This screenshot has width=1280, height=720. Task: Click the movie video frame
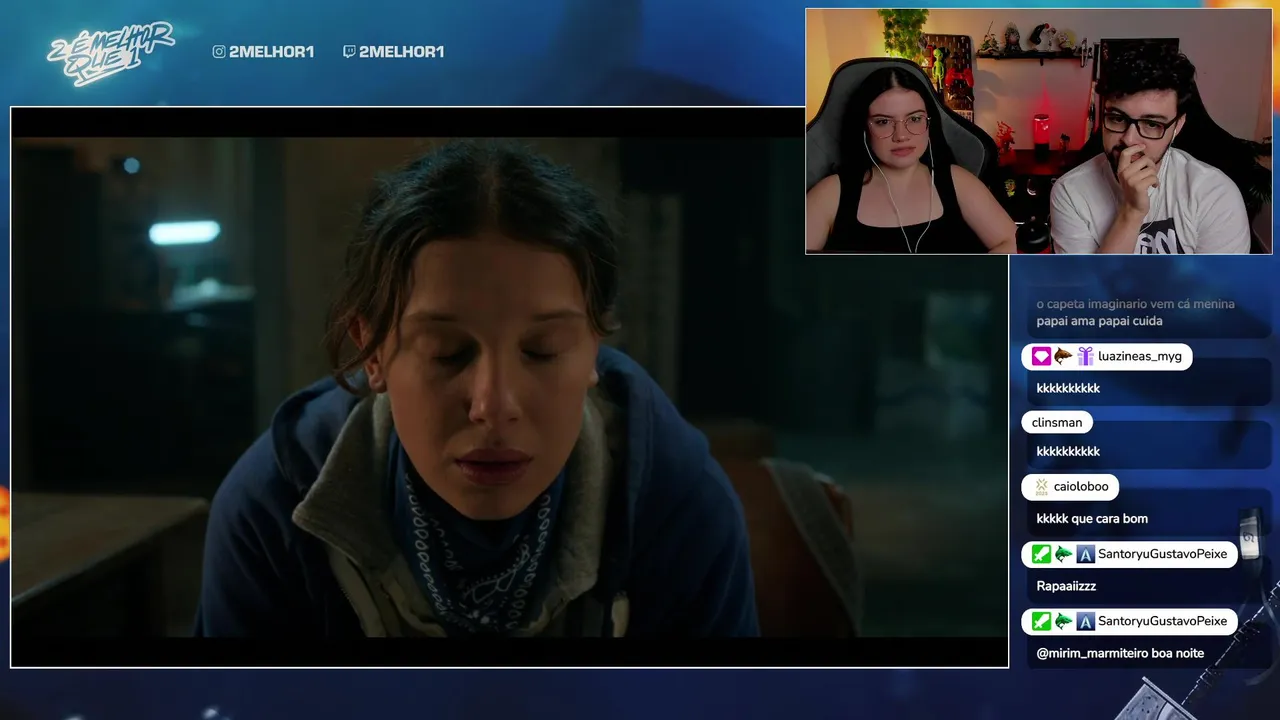point(509,387)
